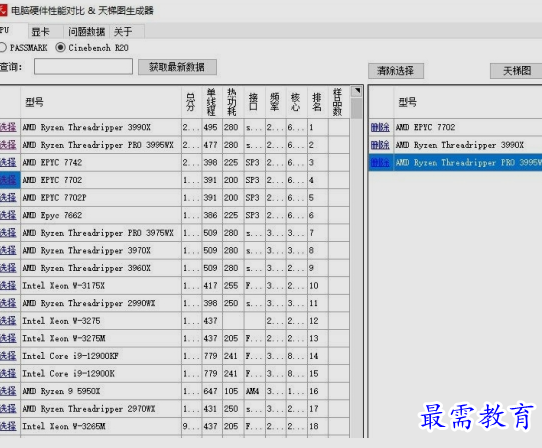Switch to the 显卡 tab
The height and width of the screenshot is (448, 542).
[40, 32]
